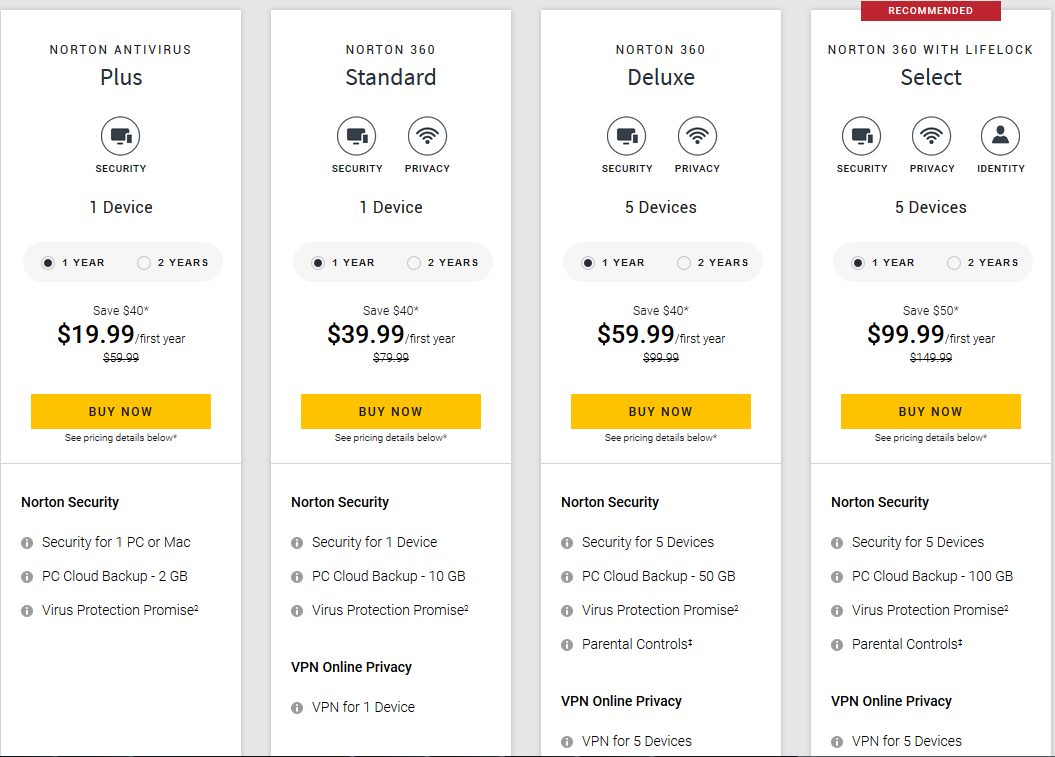Click the $59.99 price for Deluxe

point(635,334)
